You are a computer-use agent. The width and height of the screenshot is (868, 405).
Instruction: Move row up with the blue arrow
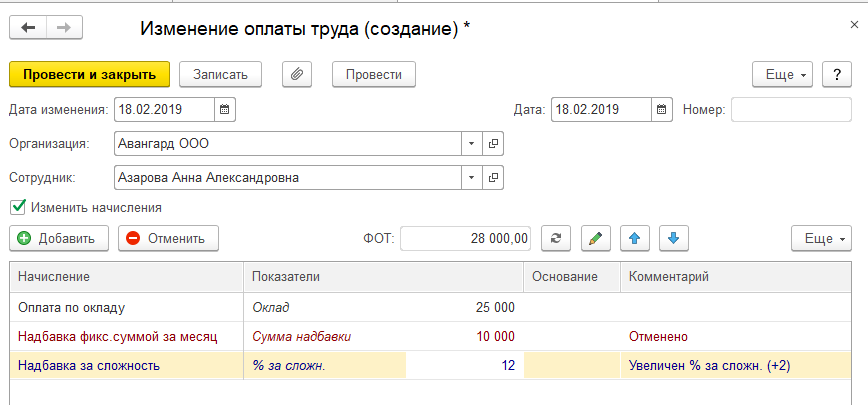tap(634, 238)
